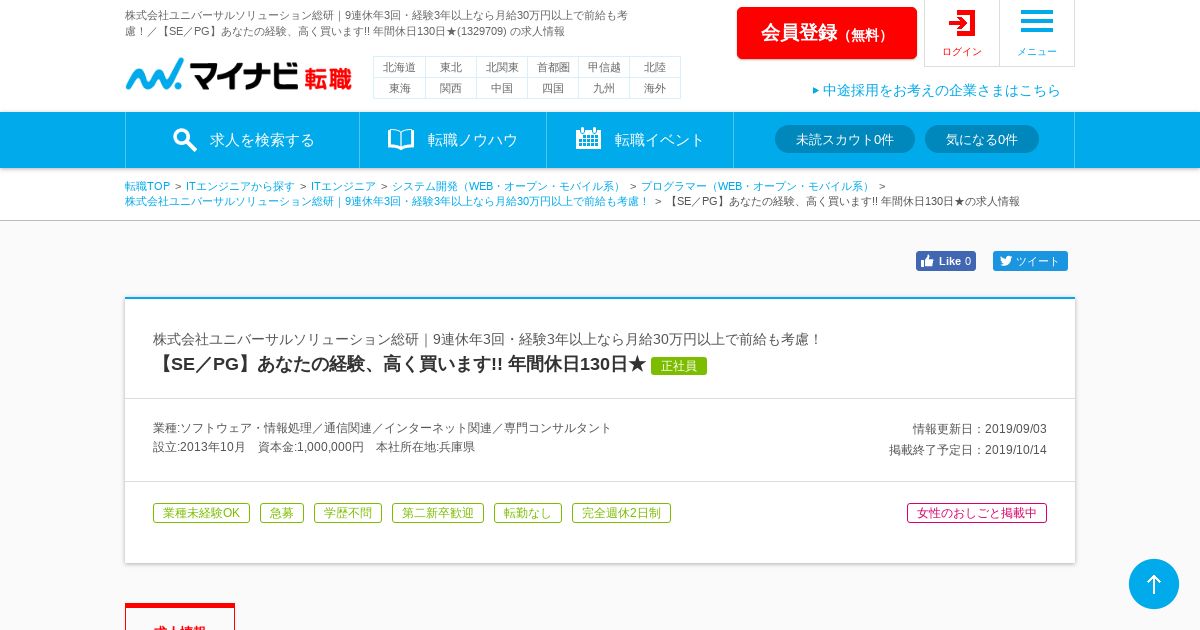
Task: Click the calendar icon for 転職イベント
Action: 588,139
